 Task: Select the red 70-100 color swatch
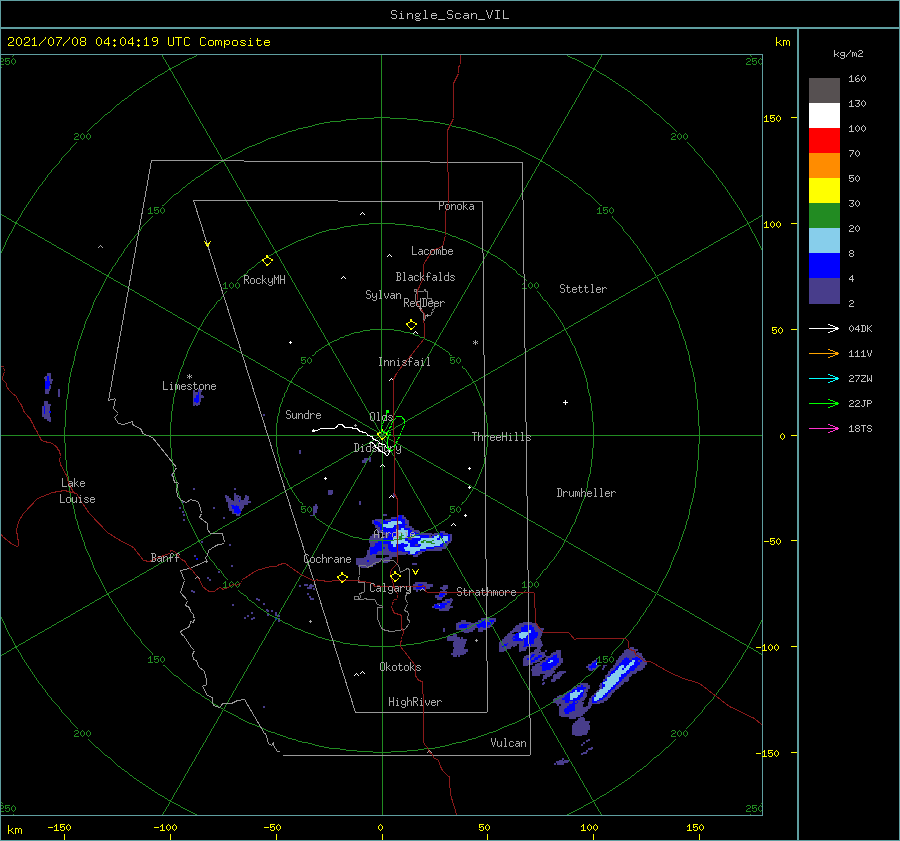(x=824, y=141)
